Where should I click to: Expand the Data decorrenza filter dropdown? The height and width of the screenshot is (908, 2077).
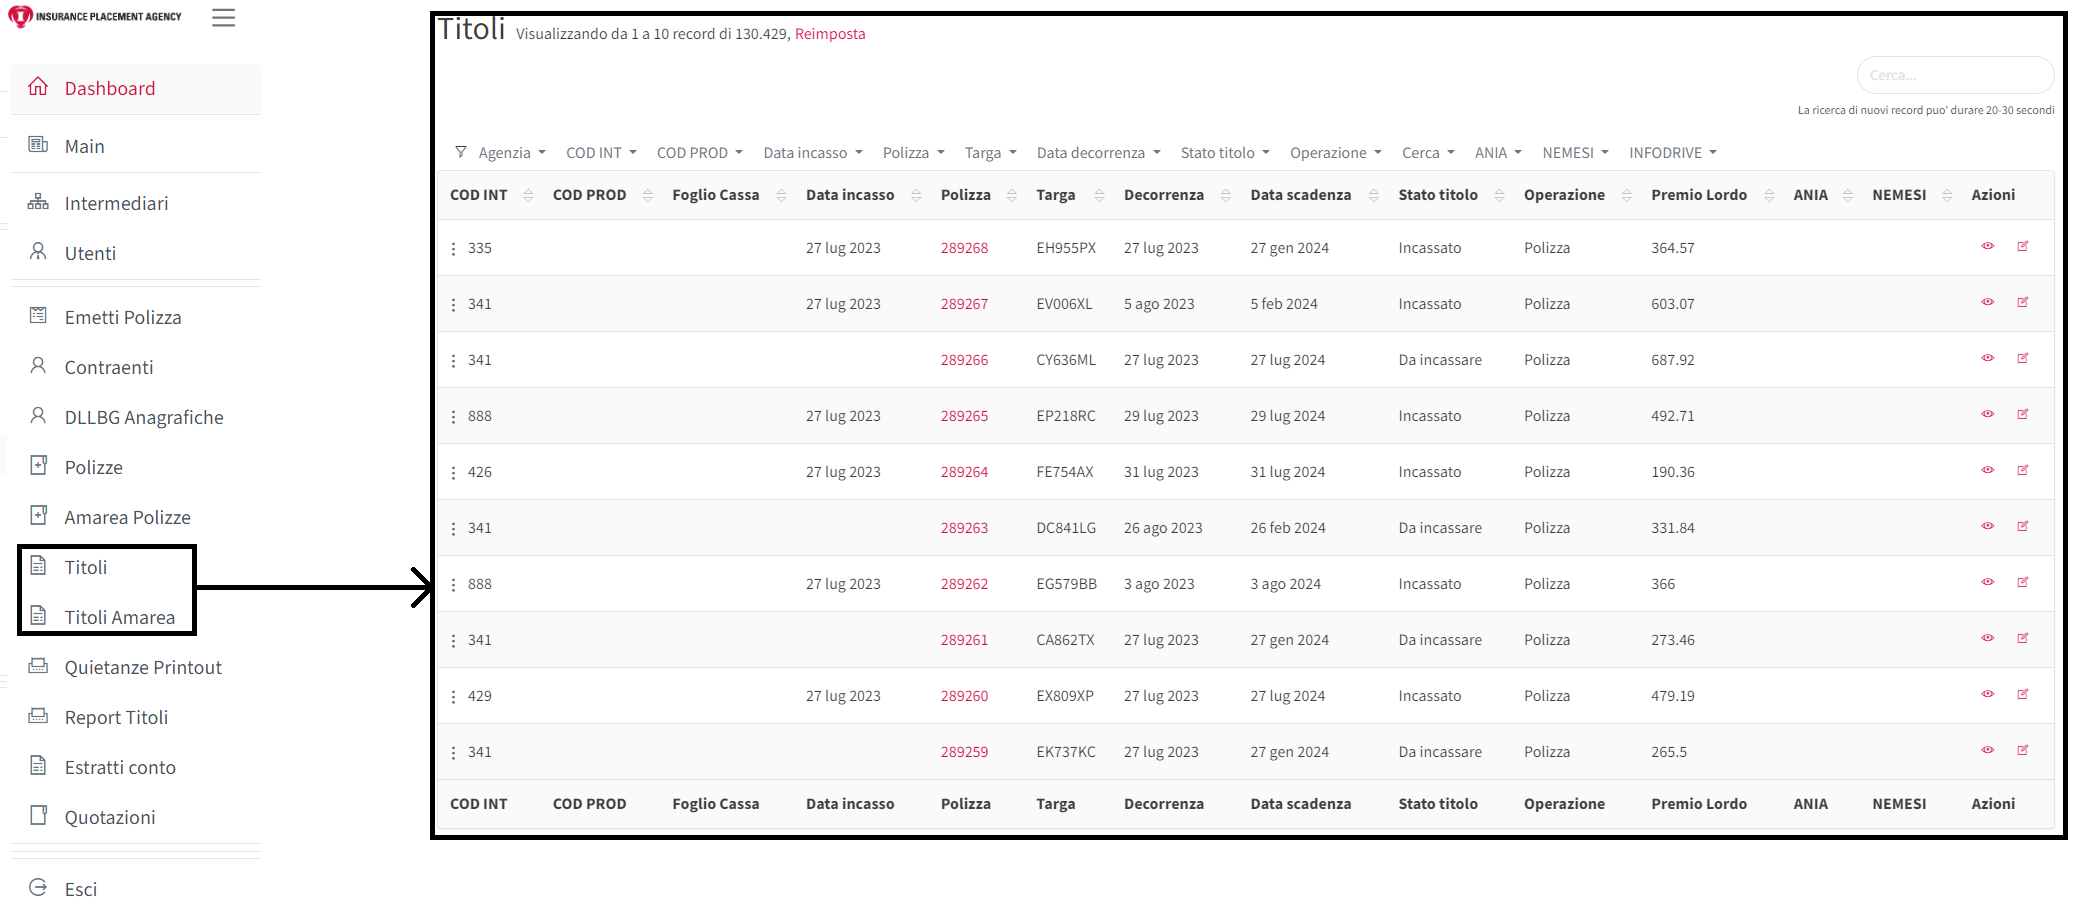[1097, 153]
